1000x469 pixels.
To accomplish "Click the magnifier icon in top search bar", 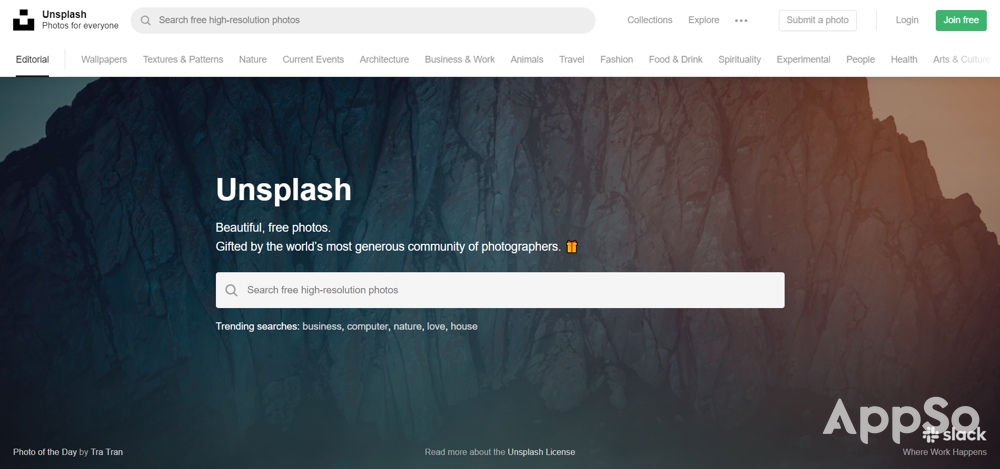I will (145, 20).
